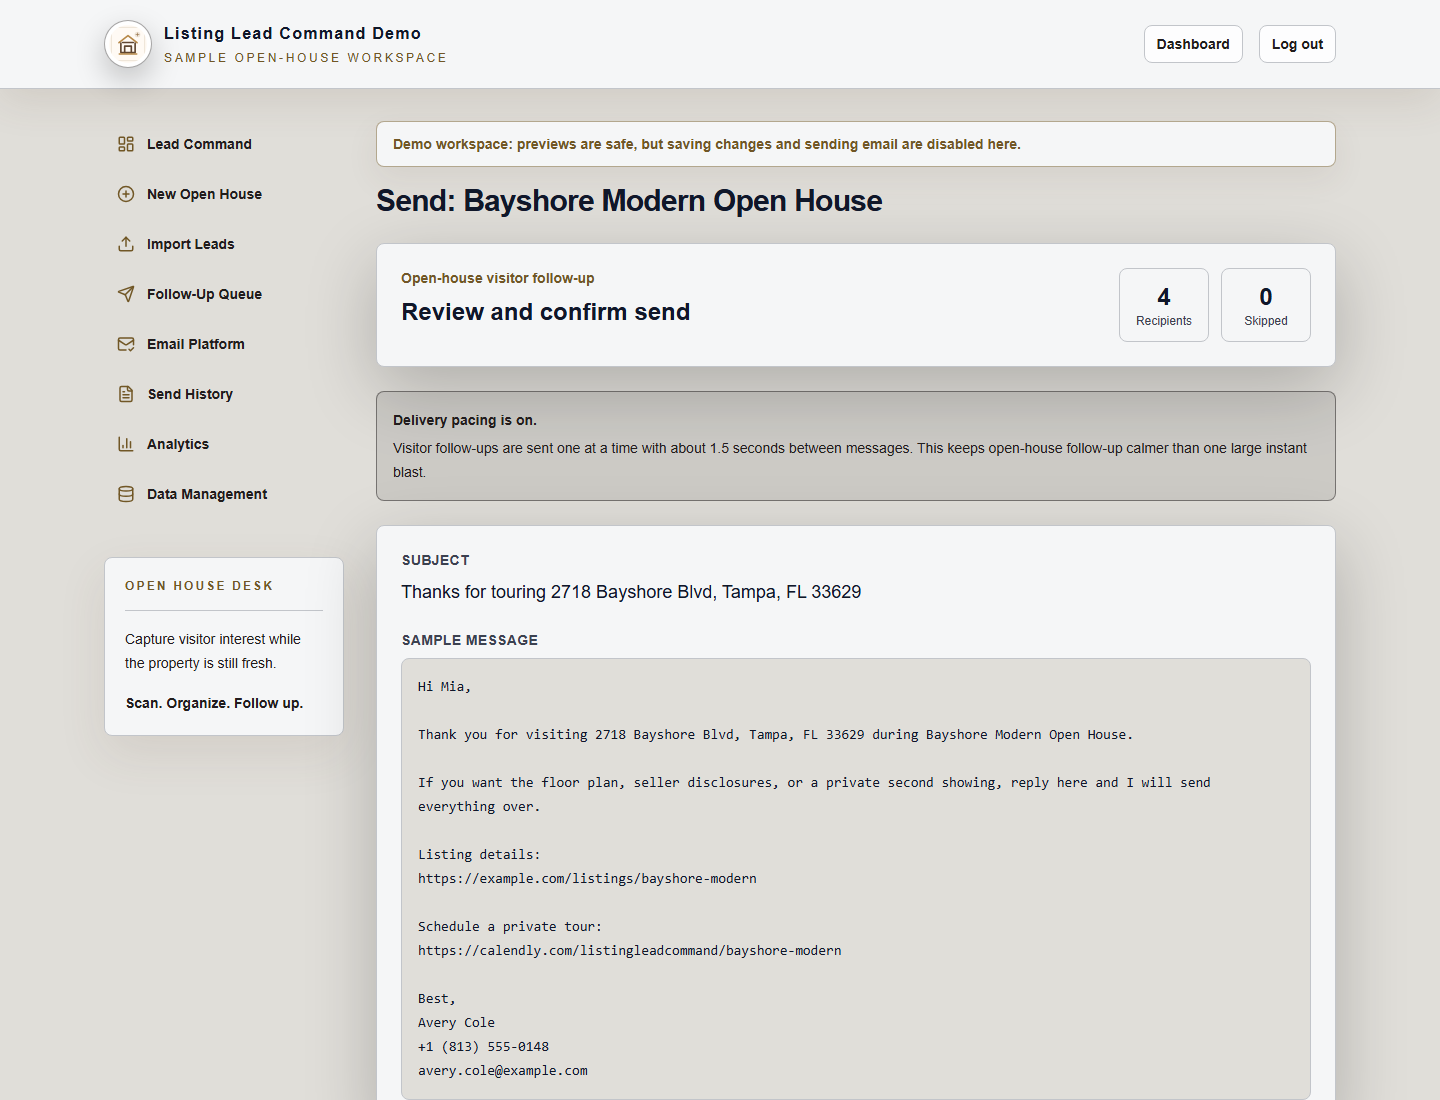Click the Dashboard button
The height and width of the screenshot is (1100, 1440).
pos(1193,44)
